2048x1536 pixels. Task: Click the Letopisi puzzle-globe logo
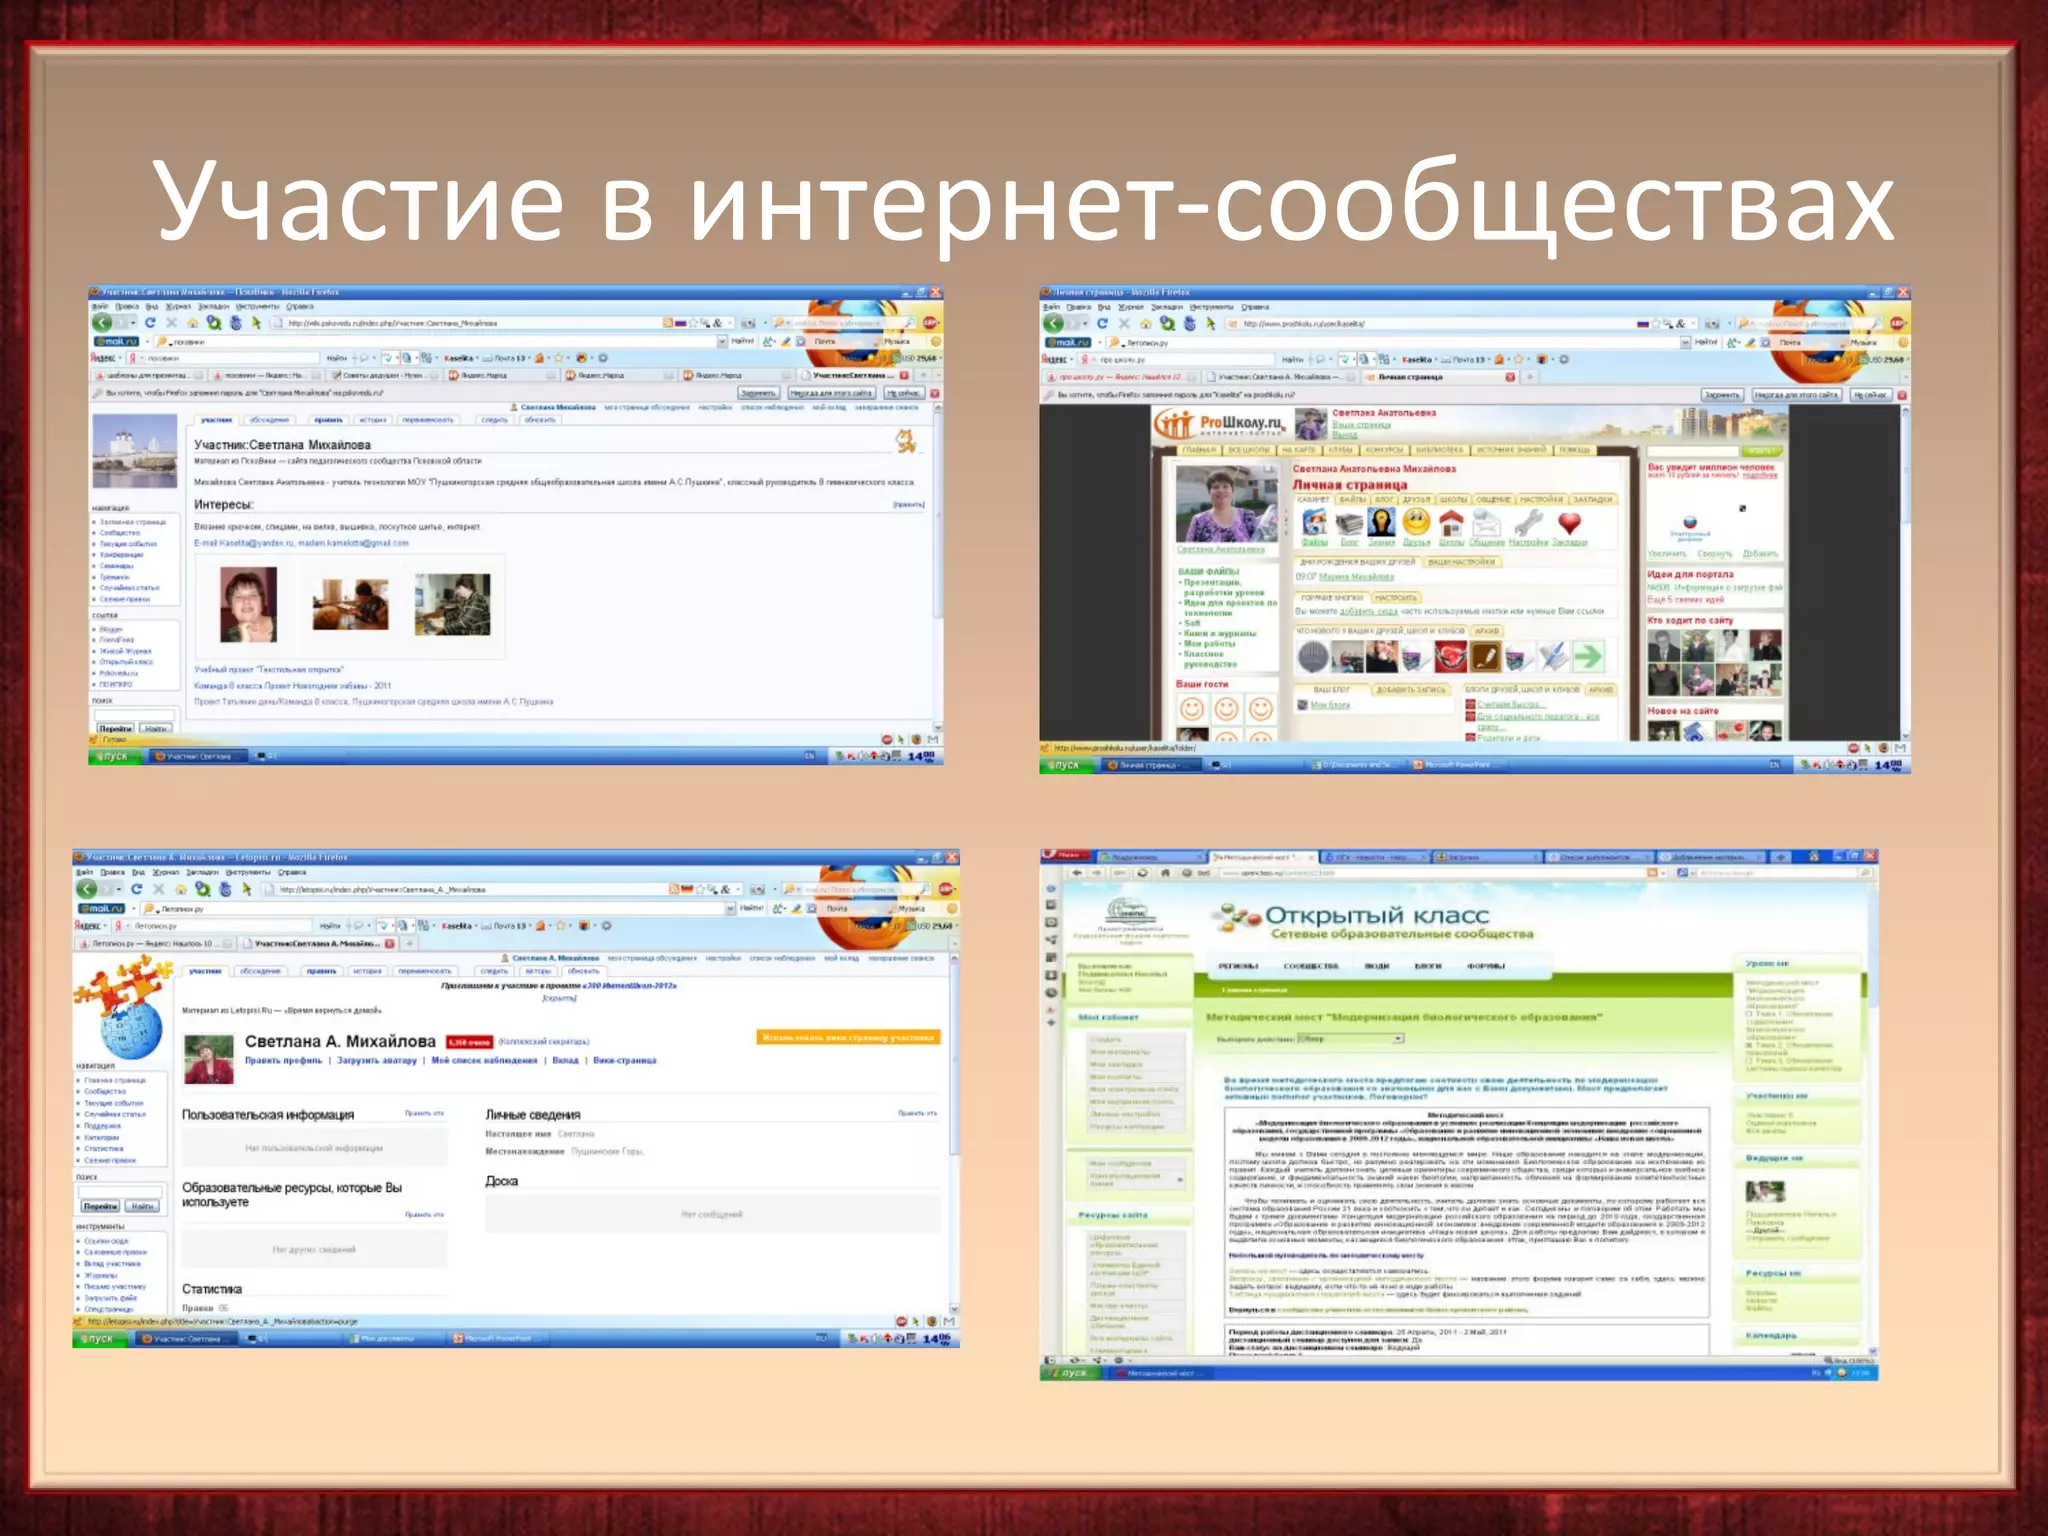click(x=125, y=1007)
